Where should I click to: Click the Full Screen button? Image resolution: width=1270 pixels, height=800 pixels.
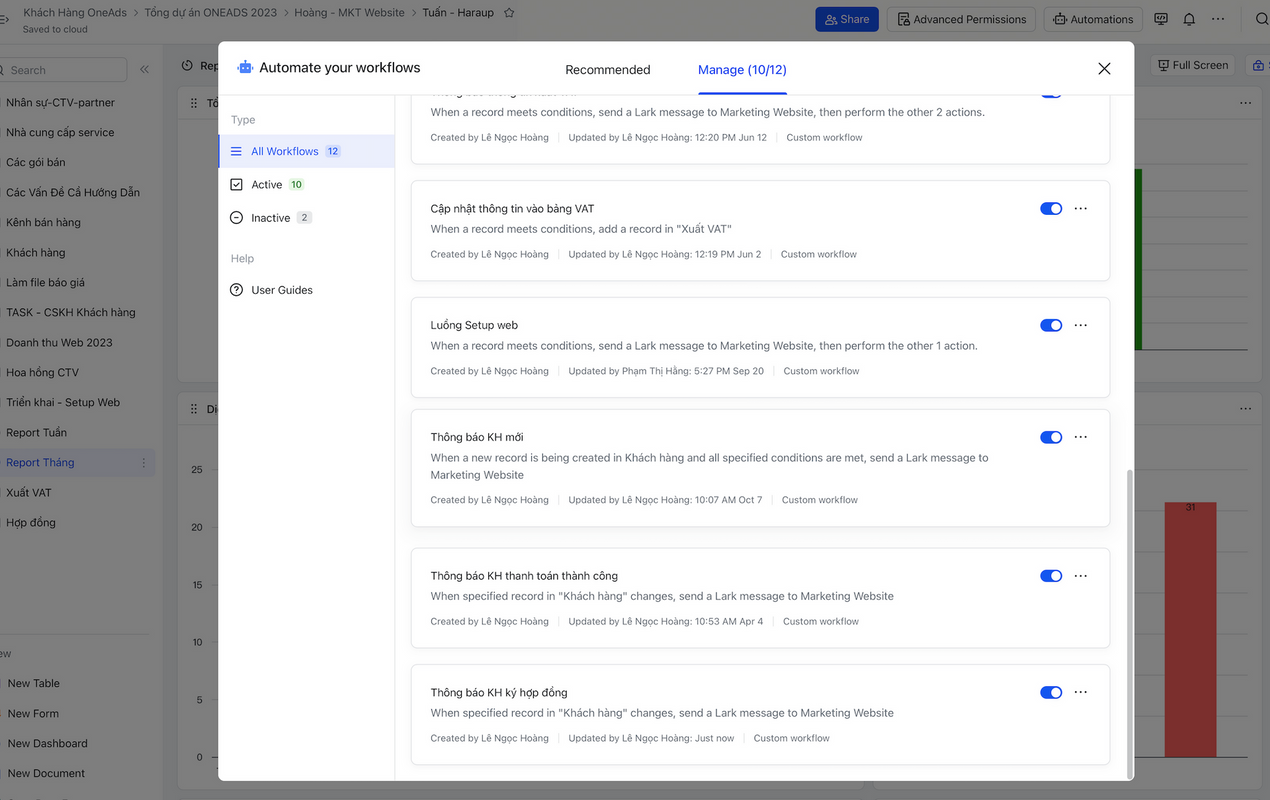[1192, 65]
